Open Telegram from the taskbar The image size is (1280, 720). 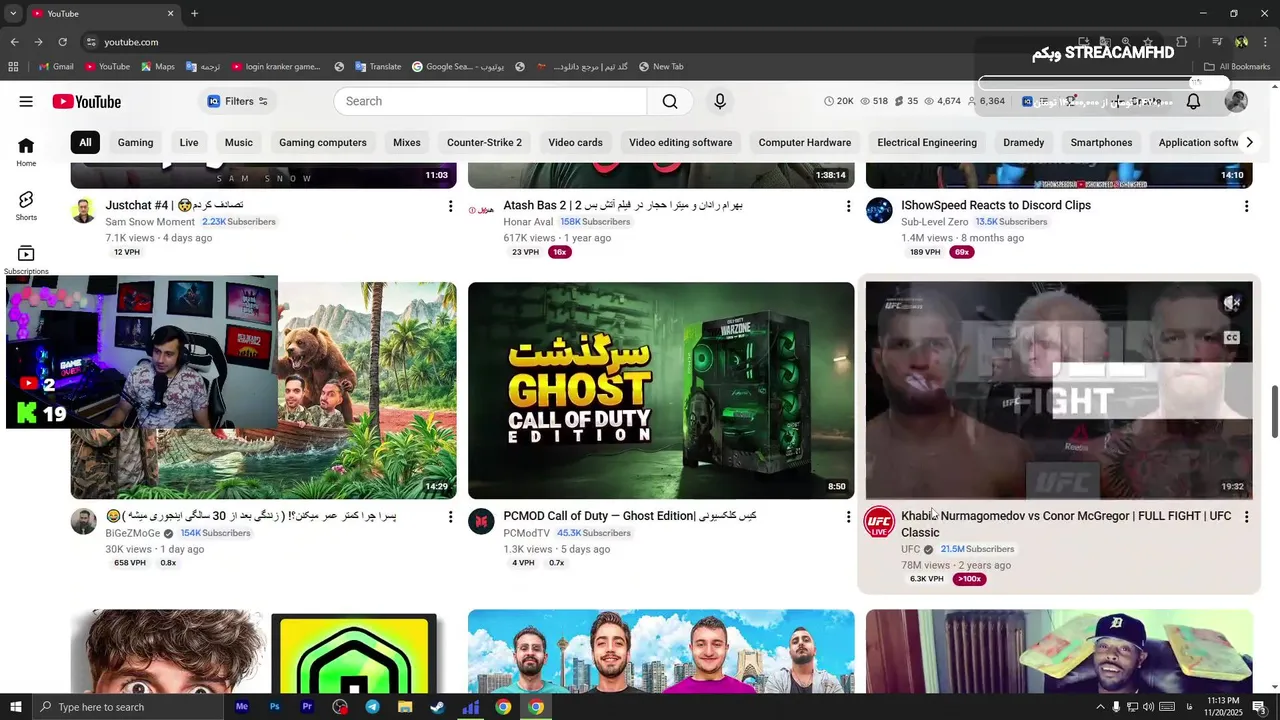coord(372,707)
